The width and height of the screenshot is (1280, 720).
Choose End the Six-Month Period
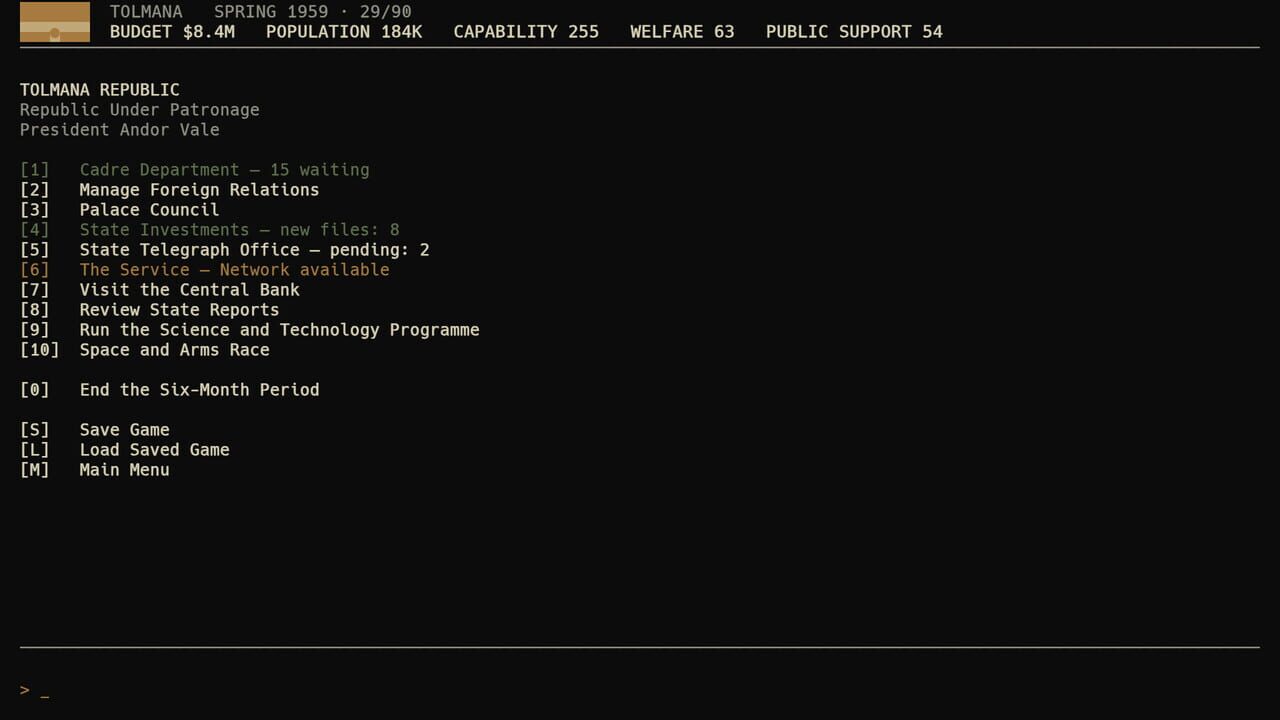click(x=170, y=390)
